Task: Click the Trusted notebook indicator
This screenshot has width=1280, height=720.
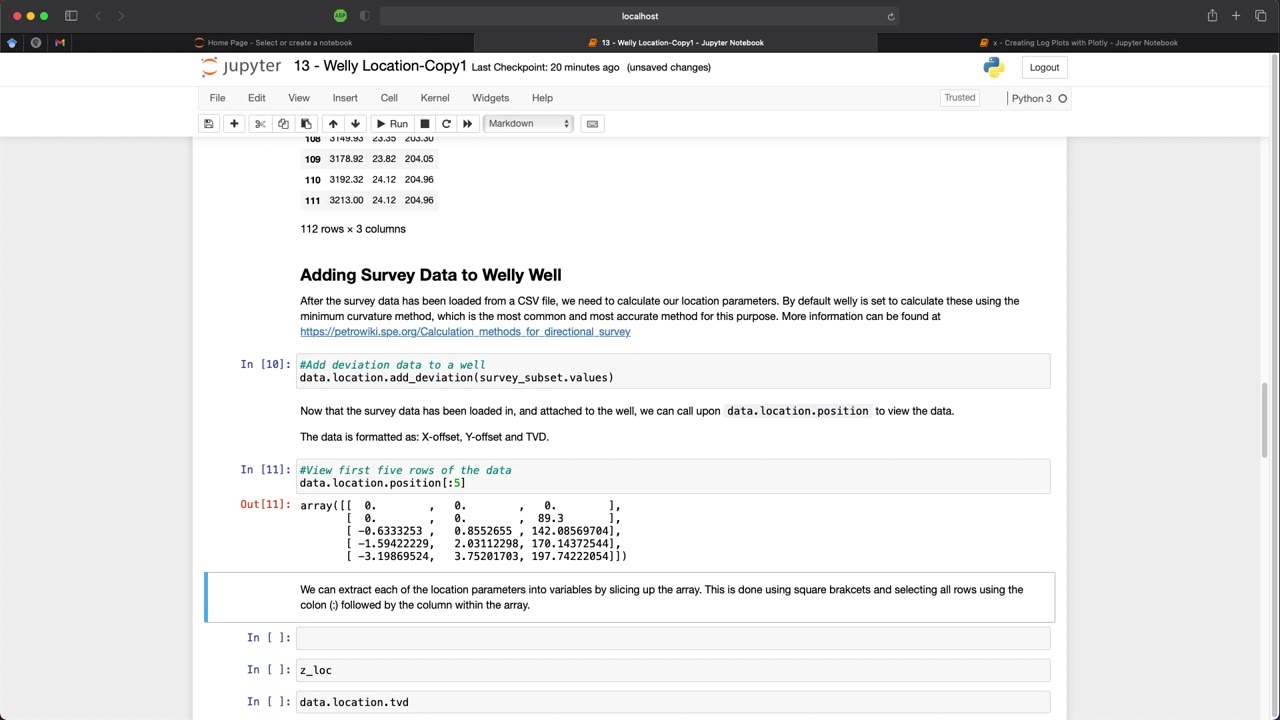Action: tap(959, 97)
